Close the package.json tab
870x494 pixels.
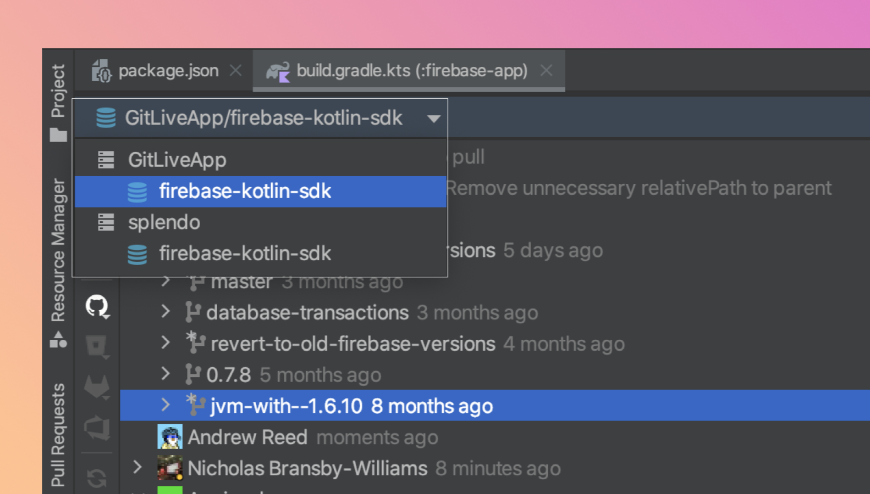pyautogui.click(x=236, y=71)
